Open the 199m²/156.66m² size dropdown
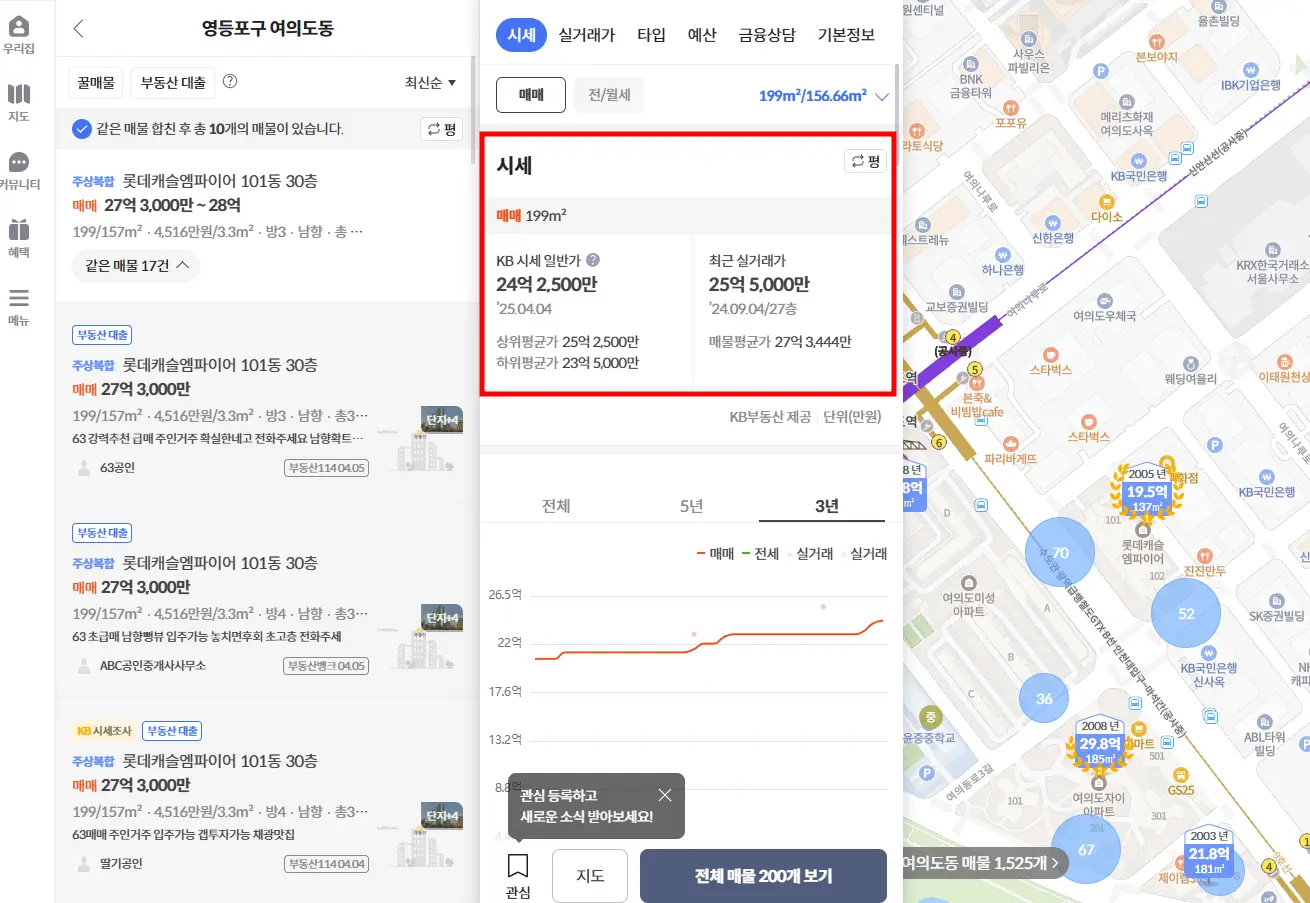The width and height of the screenshot is (1310, 903). (823, 97)
